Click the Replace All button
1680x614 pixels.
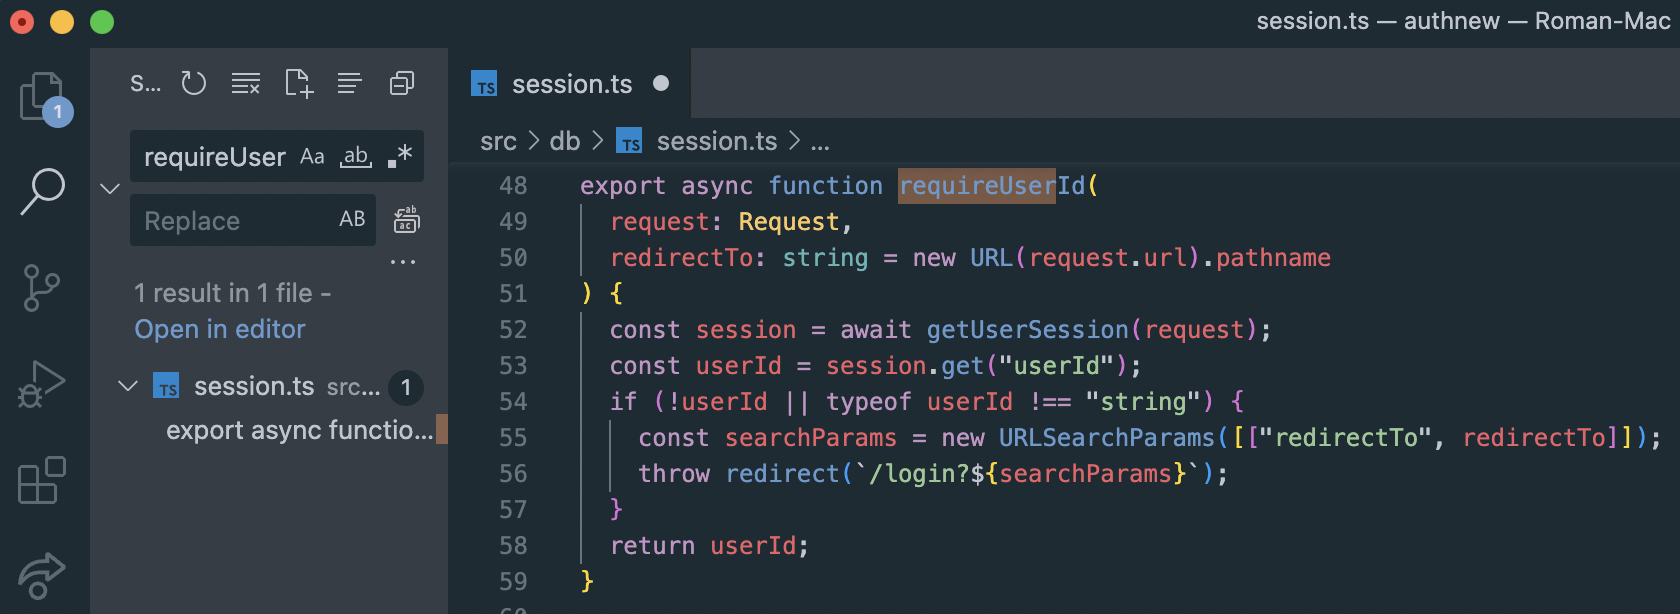(x=406, y=220)
